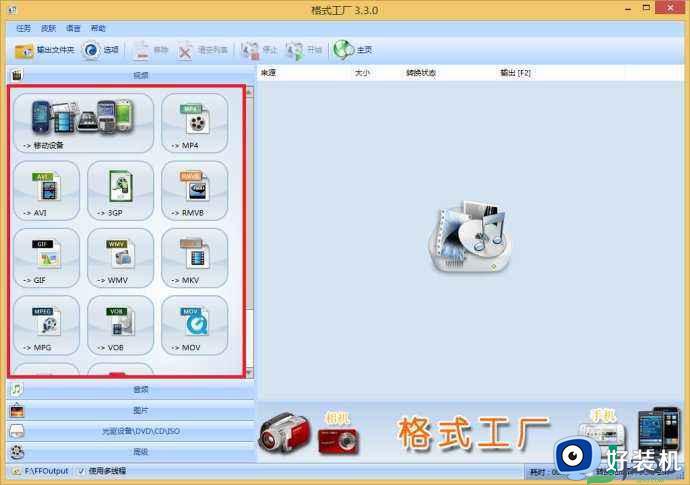Pick the MOV format icon
Screen dimensions: 690x485
tap(194, 324)
